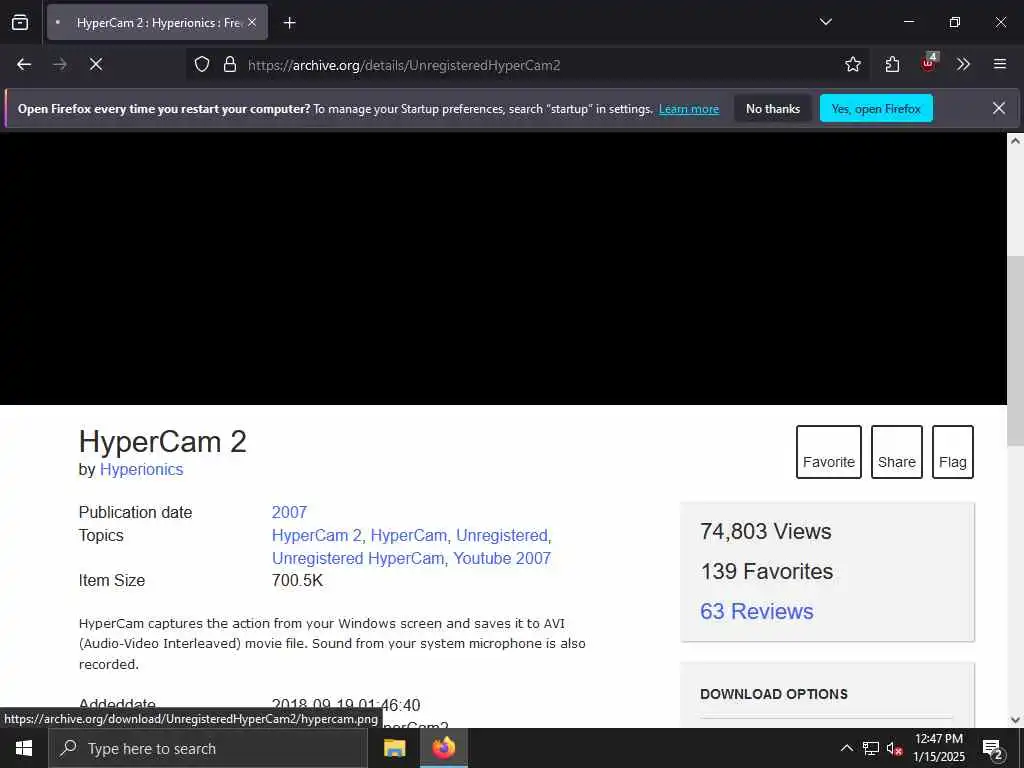The height and width of the screenshot is (768, 1024).
Task: Click the scrollbar up arrow
Action: [1015, 140]
